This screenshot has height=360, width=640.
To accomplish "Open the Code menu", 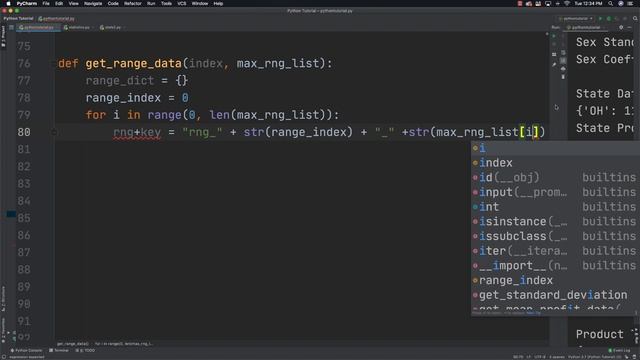I will [x=113, y=3].
